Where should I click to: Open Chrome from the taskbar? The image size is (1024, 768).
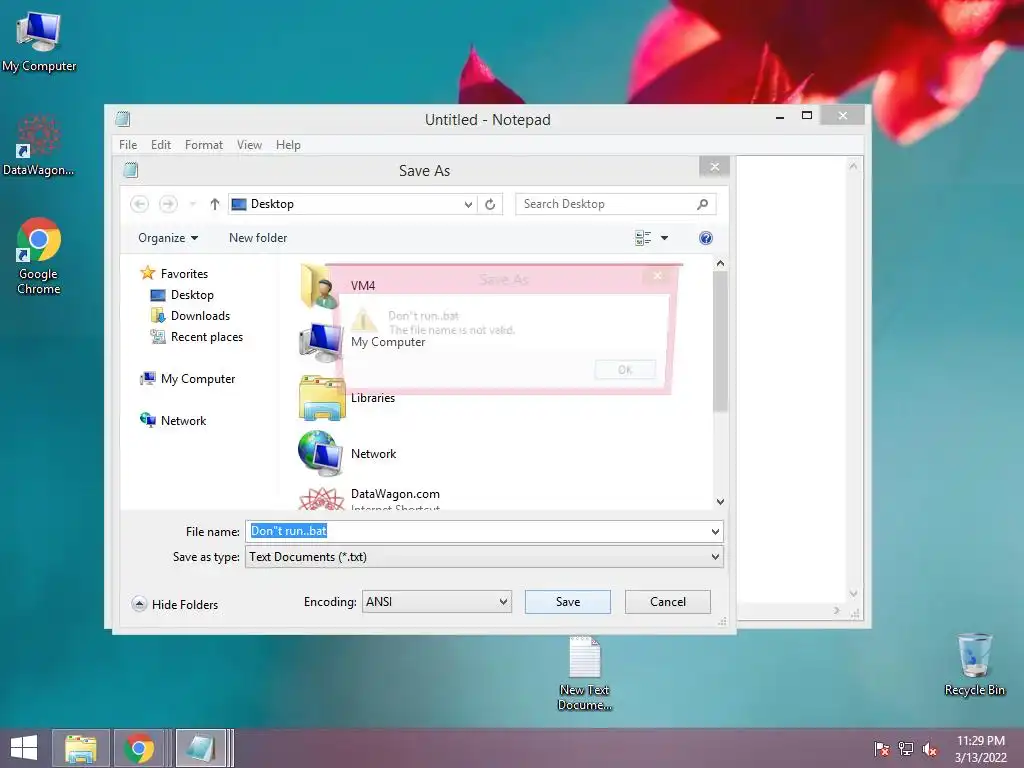pos(139,748)
